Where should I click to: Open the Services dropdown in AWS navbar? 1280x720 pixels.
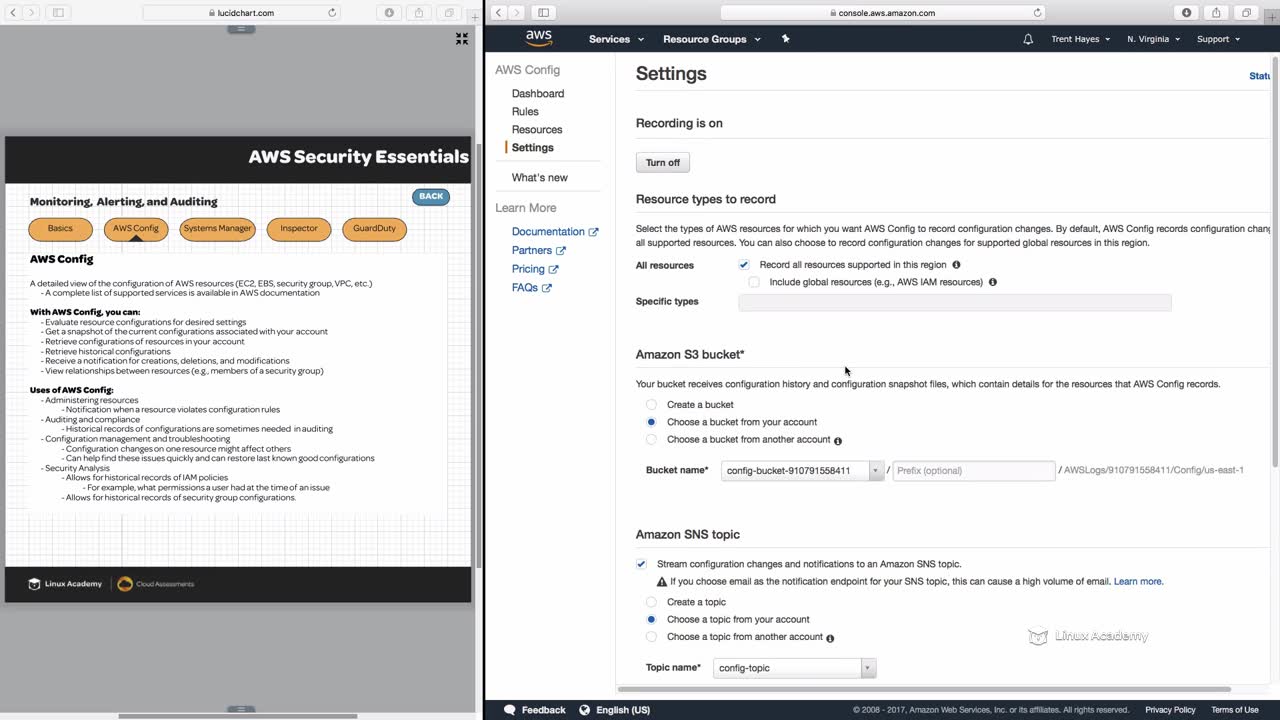616,39
